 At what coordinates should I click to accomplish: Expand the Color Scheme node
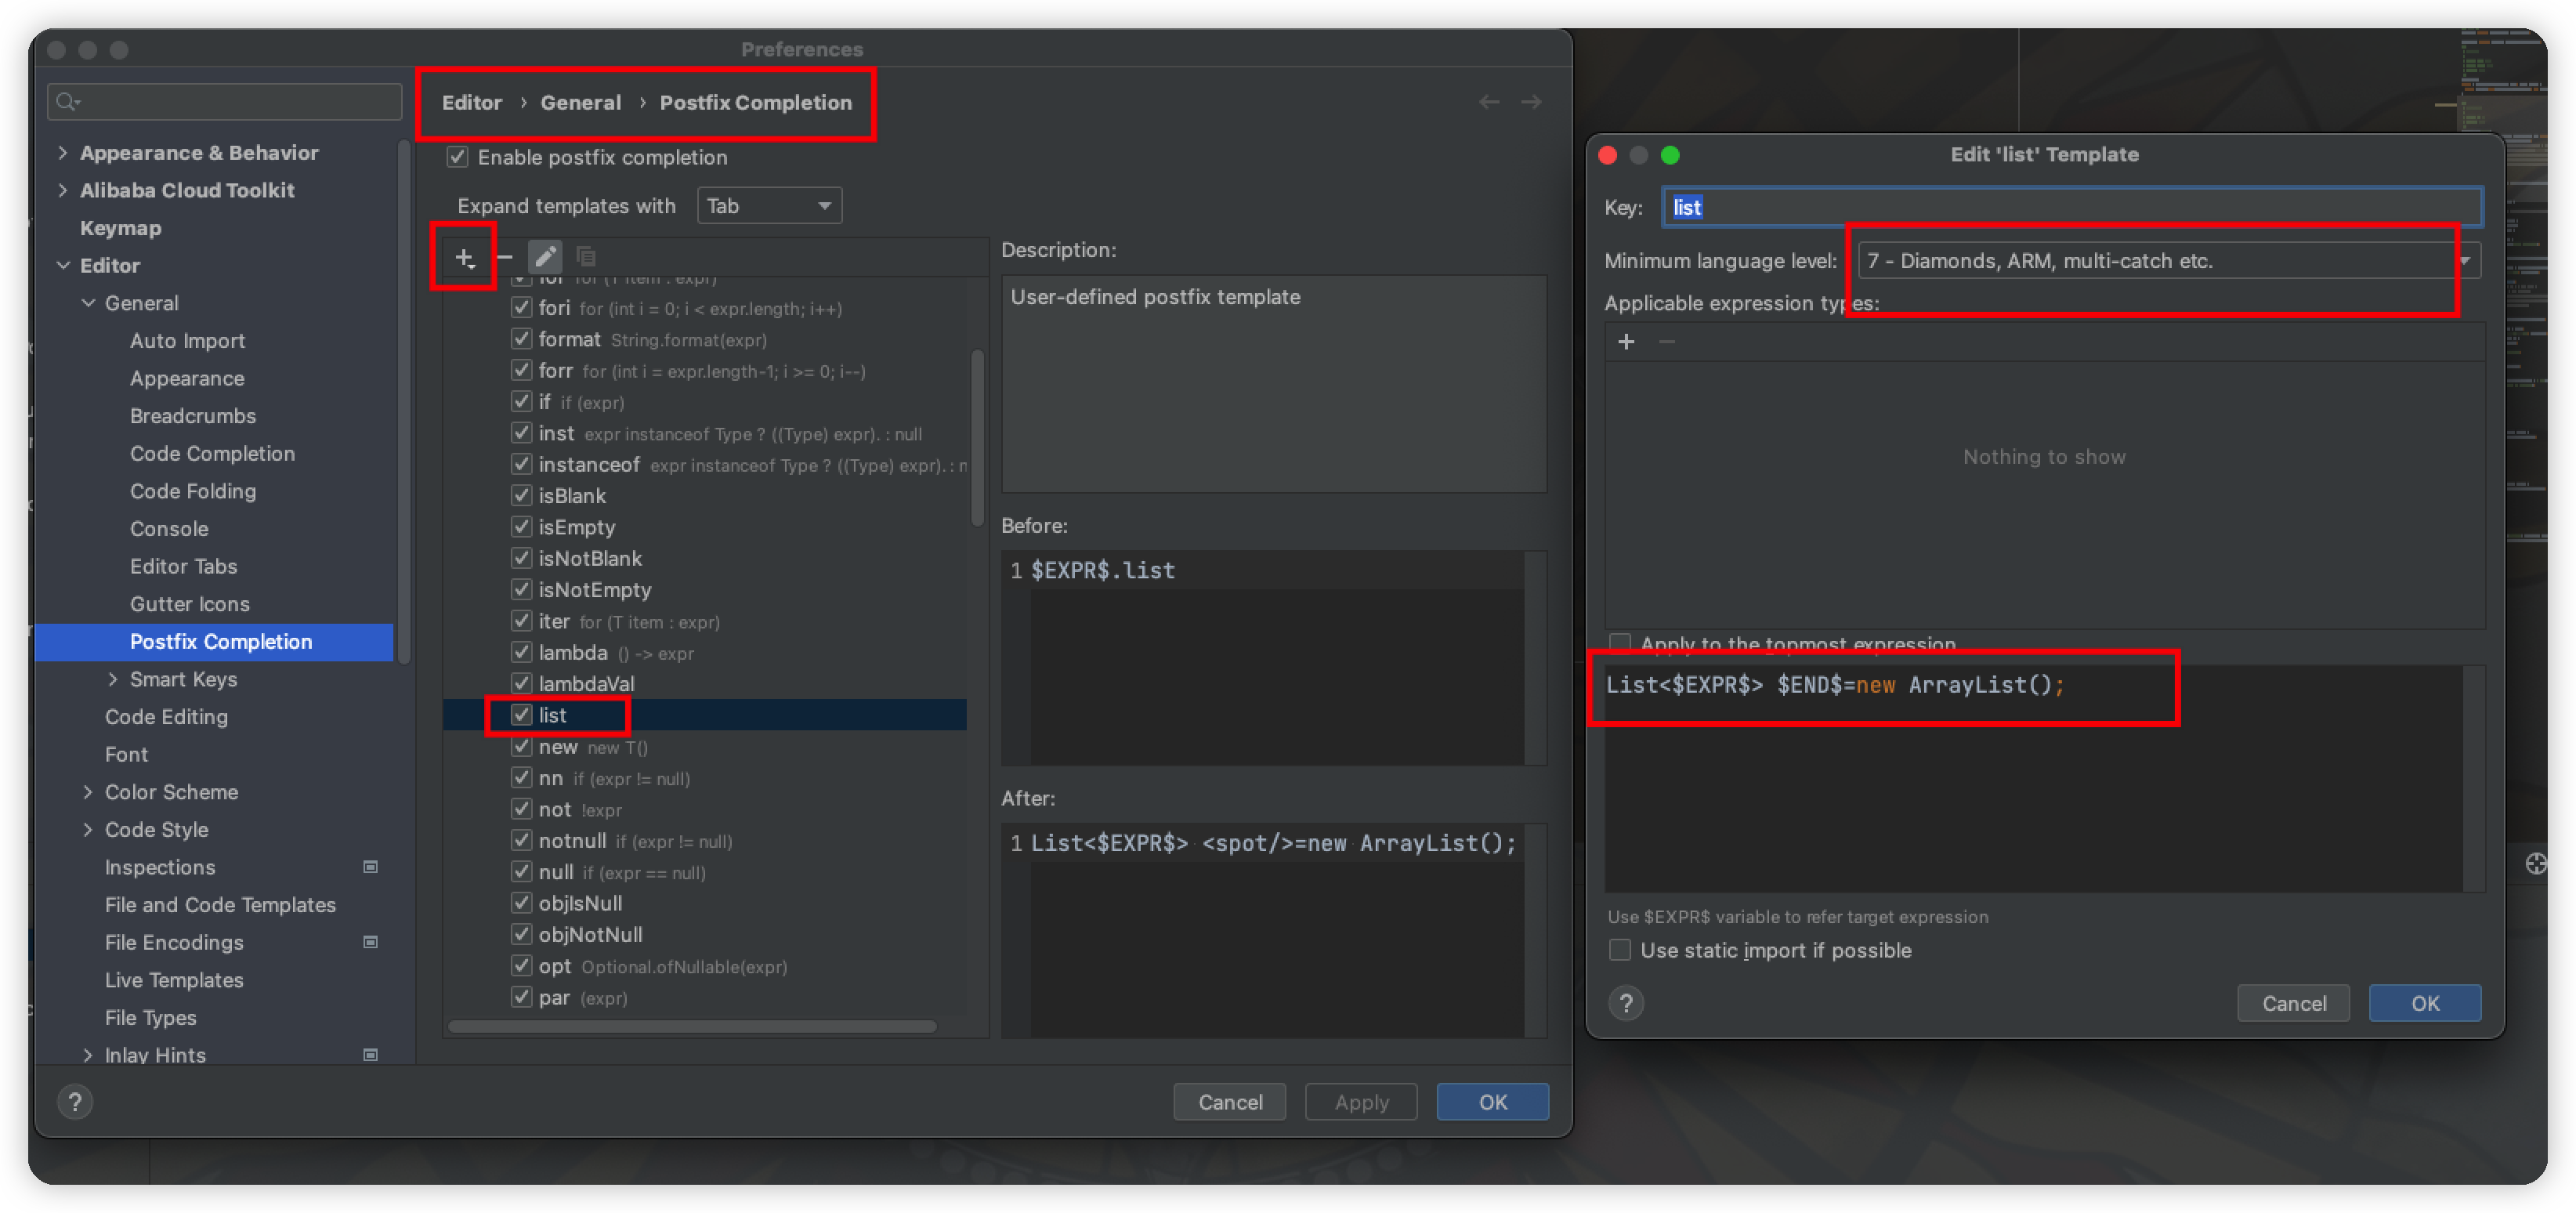point(88,792)
